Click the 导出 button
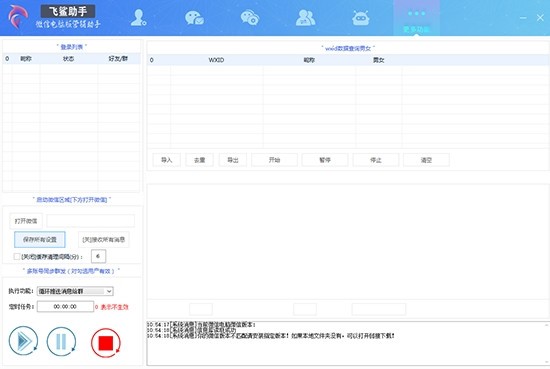 point(233,160)
